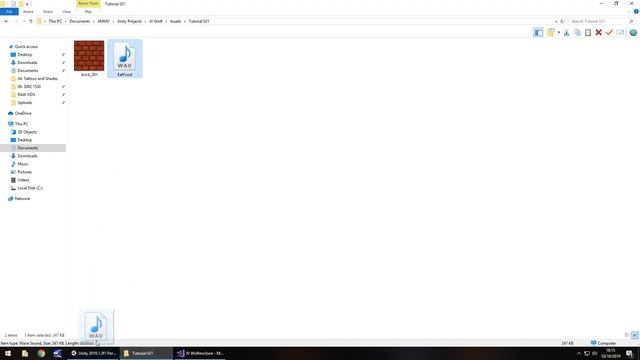640x360 pixels.
Task: Click the teal globe toolbar icon
Action: (x=633, y=33)
